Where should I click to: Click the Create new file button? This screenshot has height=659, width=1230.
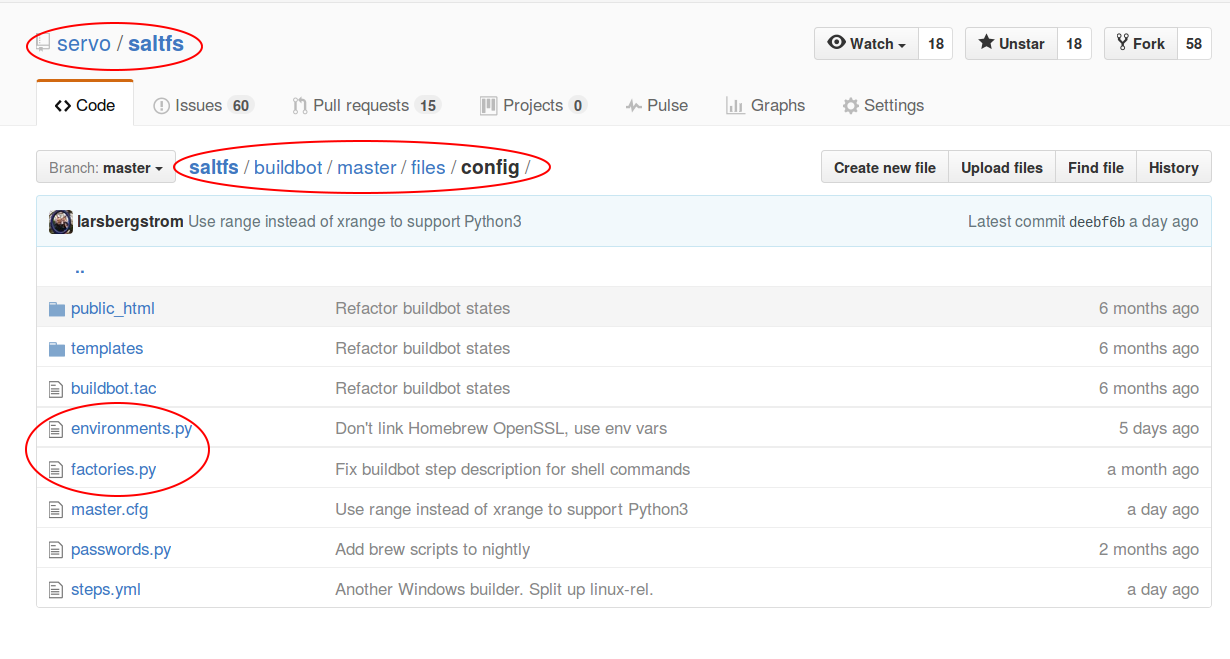coord(885,168)
